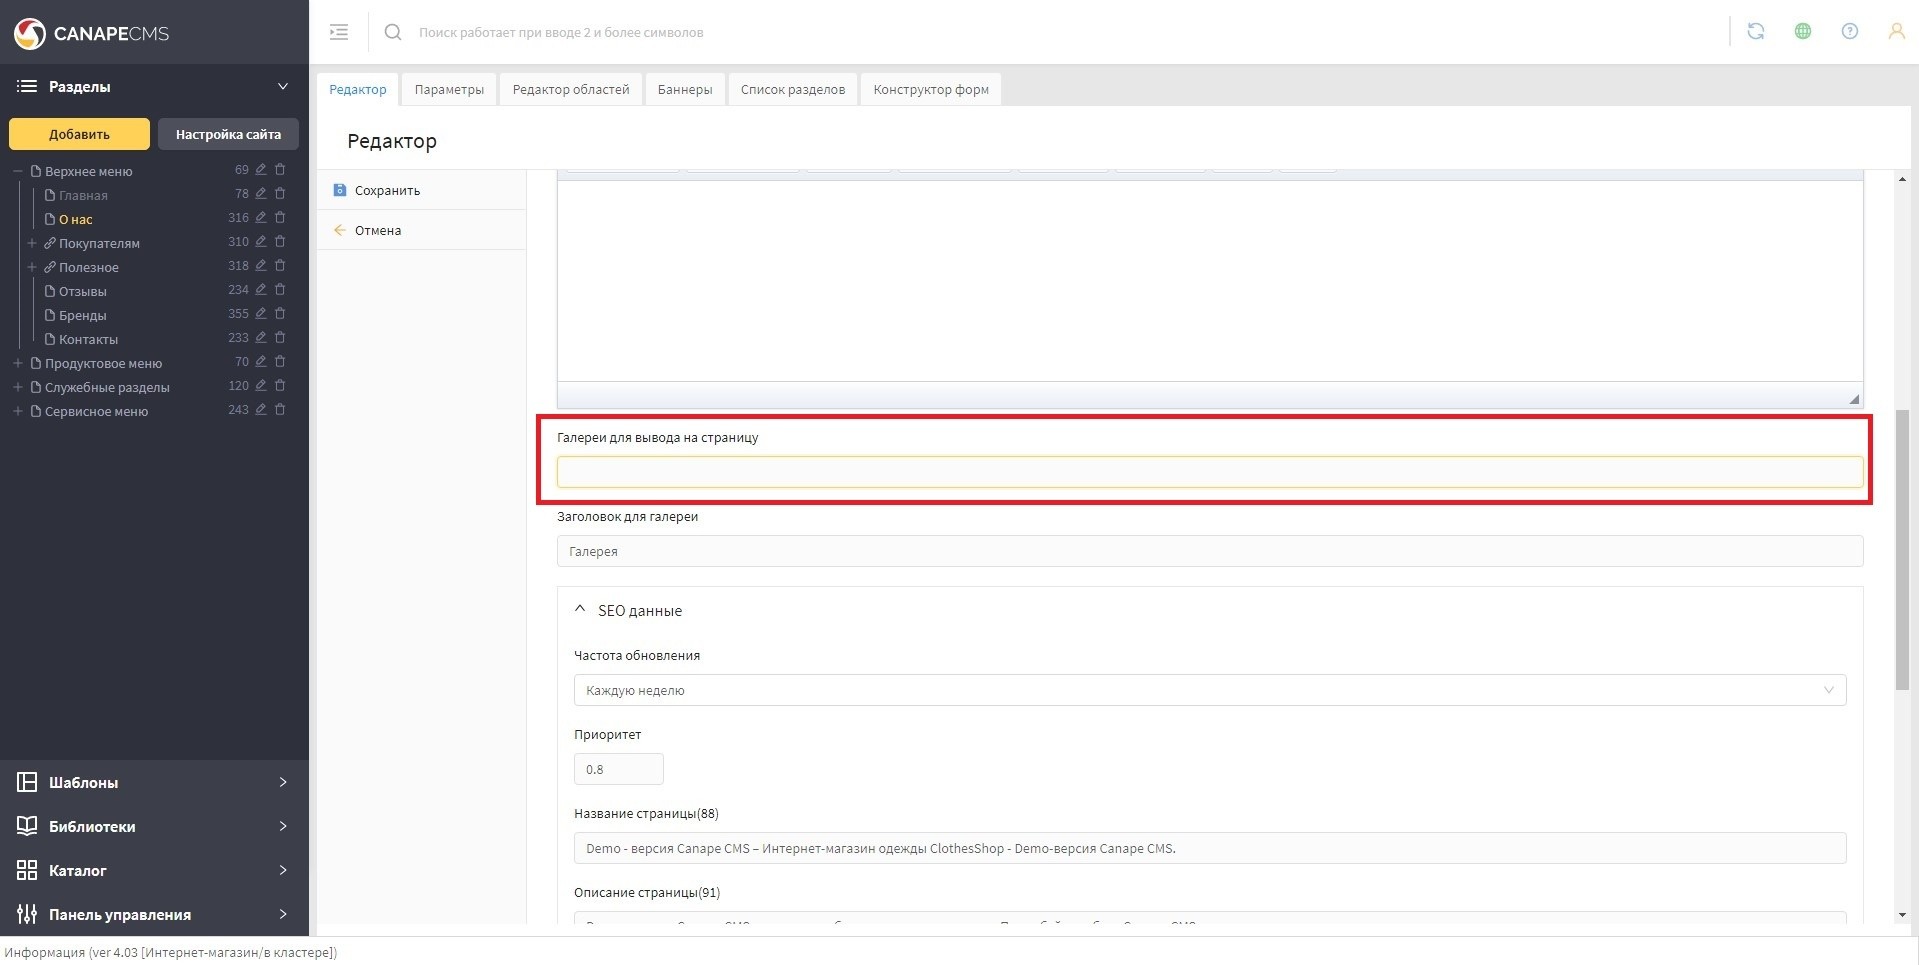Click the refresh icon in top bar
This screenshot has width=1919, height=965.
(1755, 32)
